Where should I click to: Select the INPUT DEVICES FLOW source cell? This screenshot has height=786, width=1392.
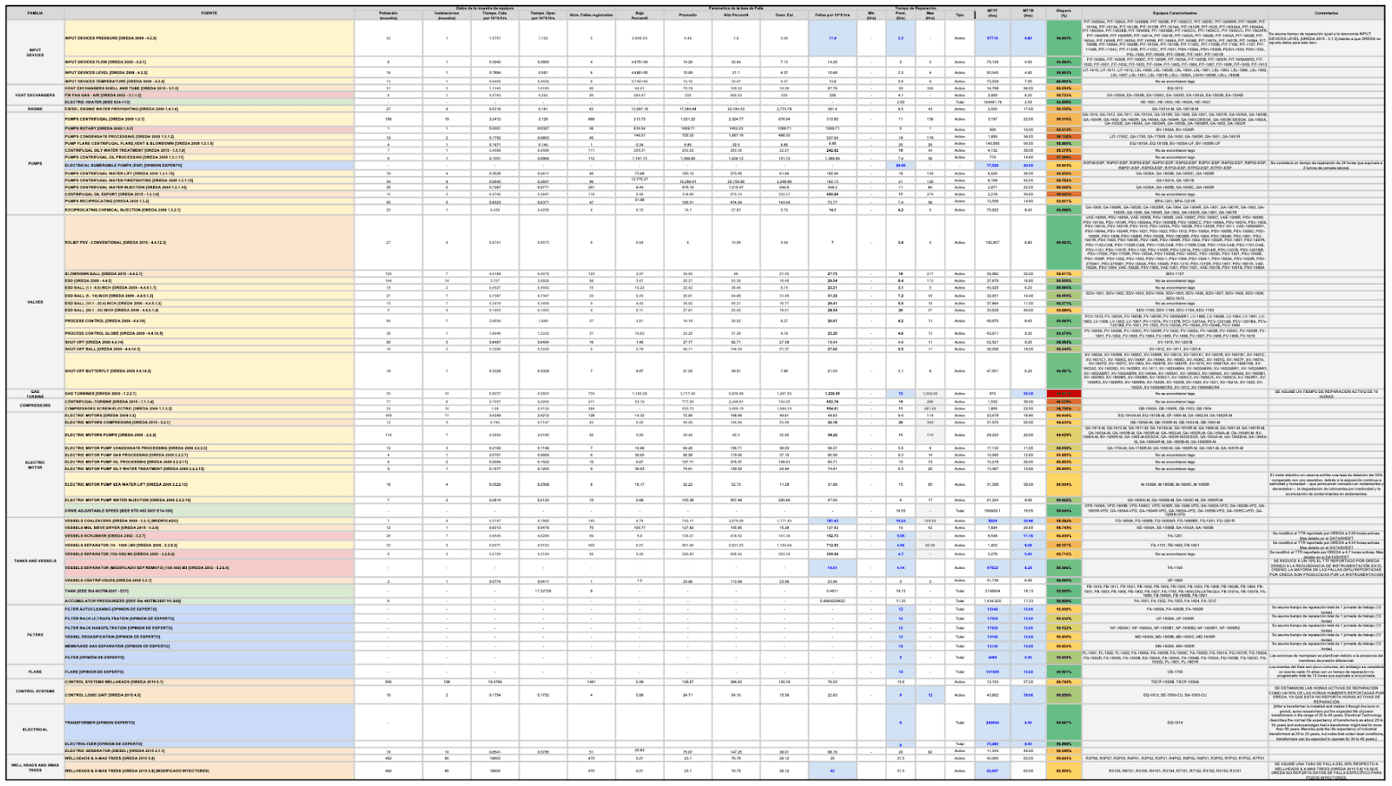pyautogui.click(x=209, y=62)
